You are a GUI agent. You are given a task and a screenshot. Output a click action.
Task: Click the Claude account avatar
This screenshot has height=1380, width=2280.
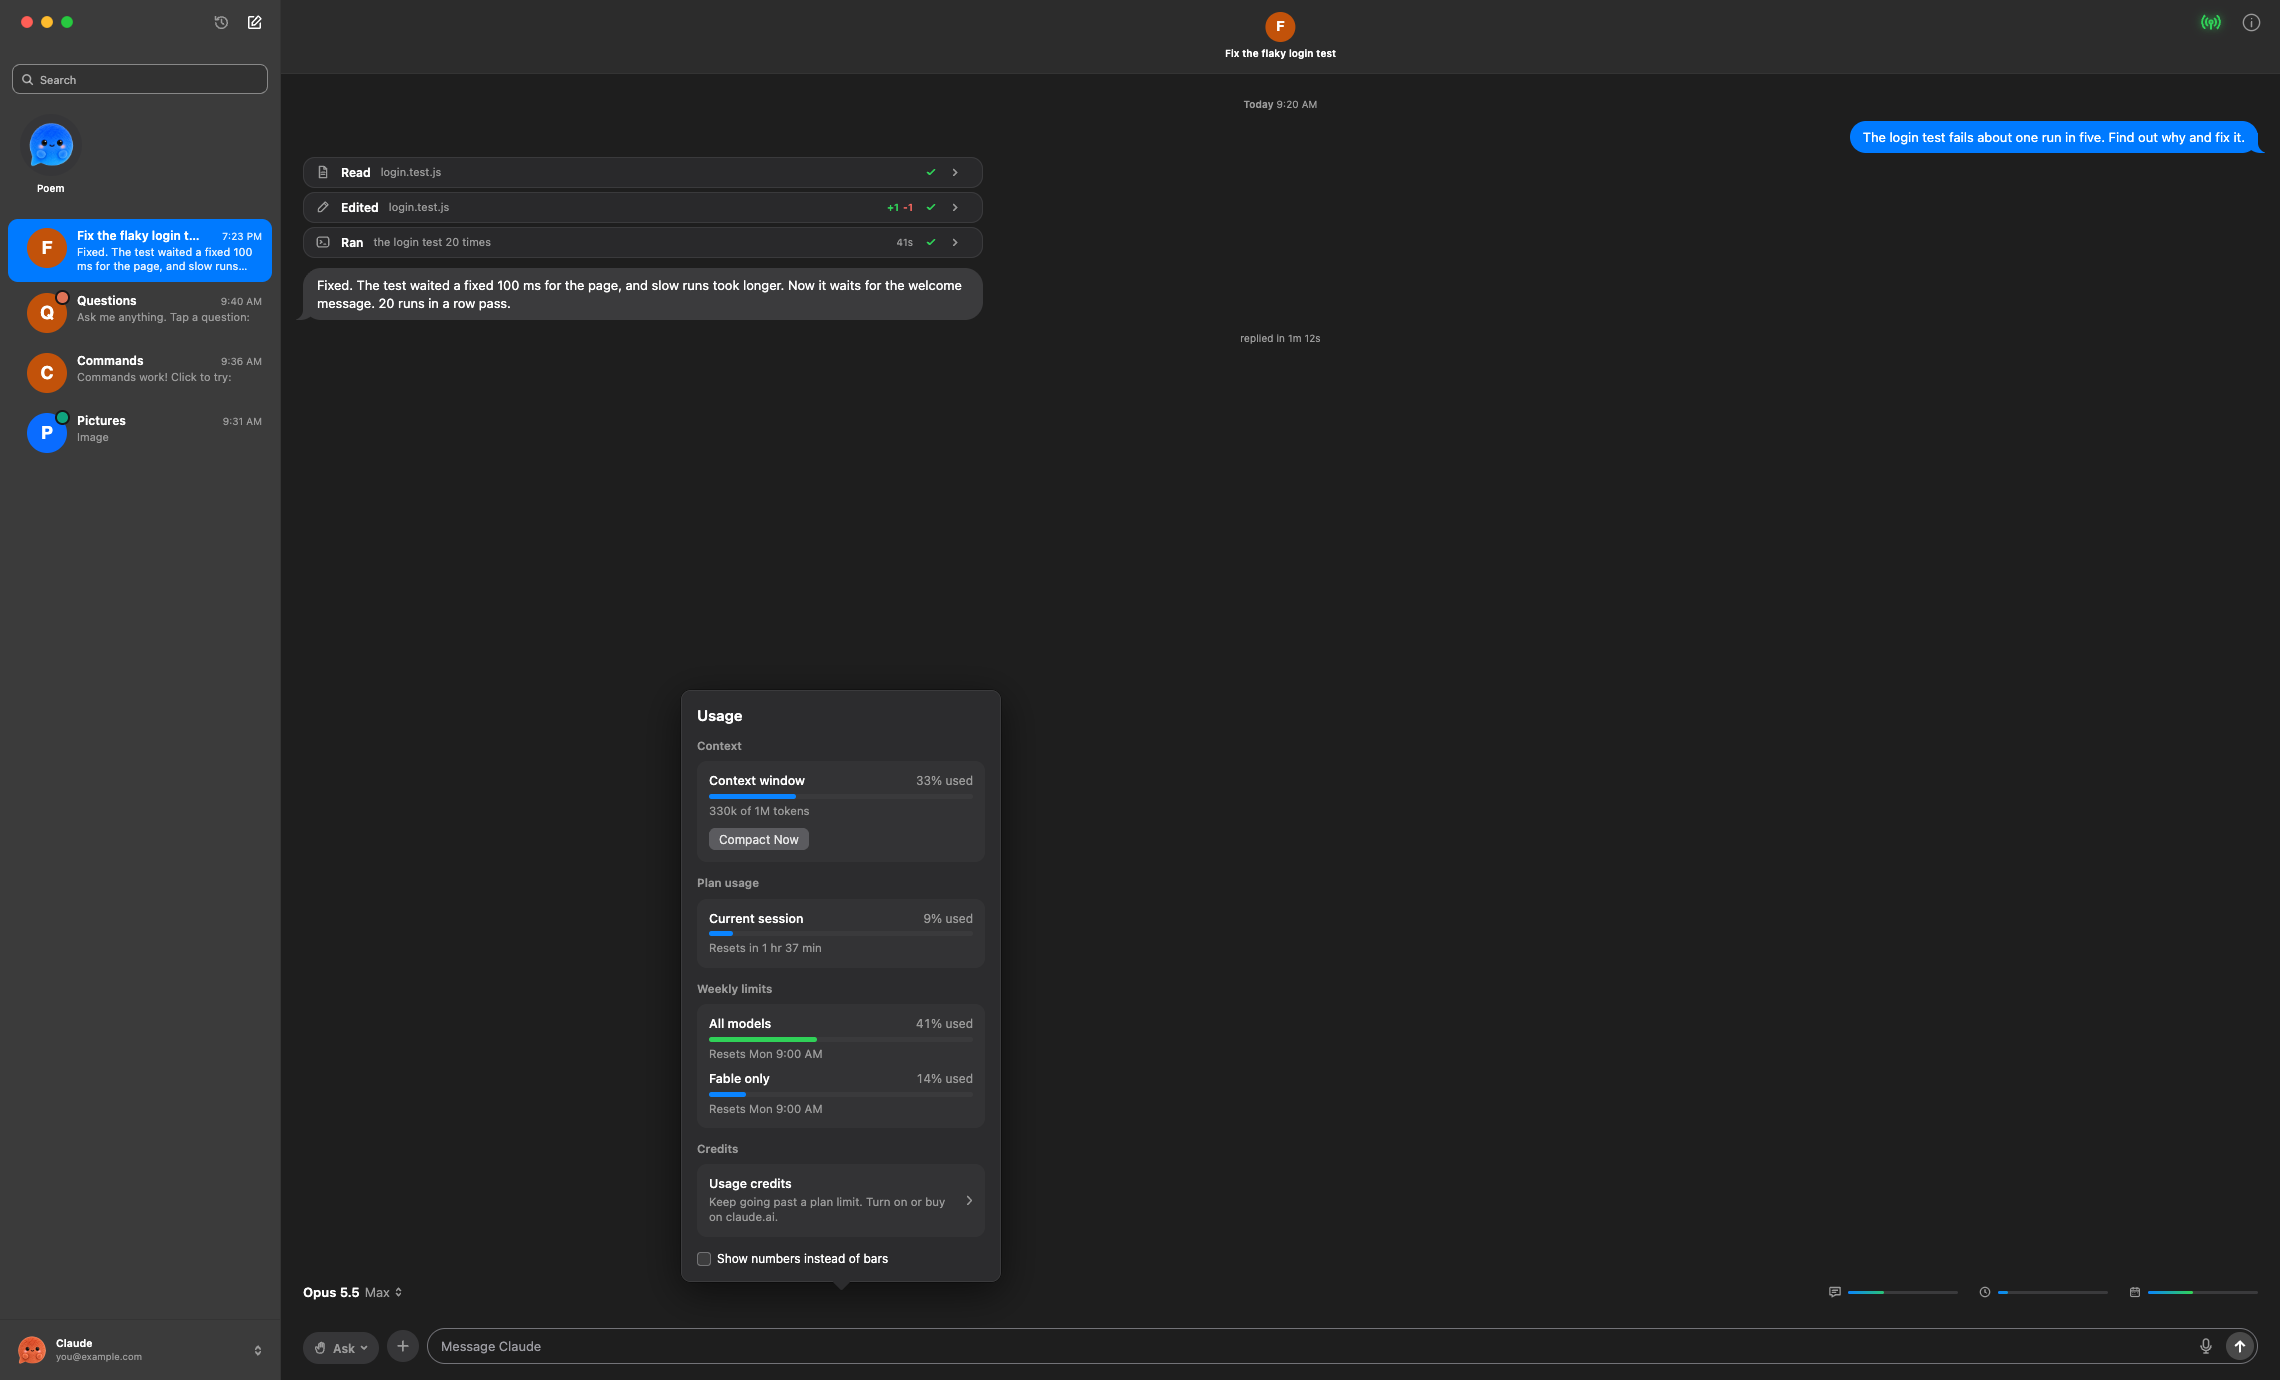coord(32,1350)
